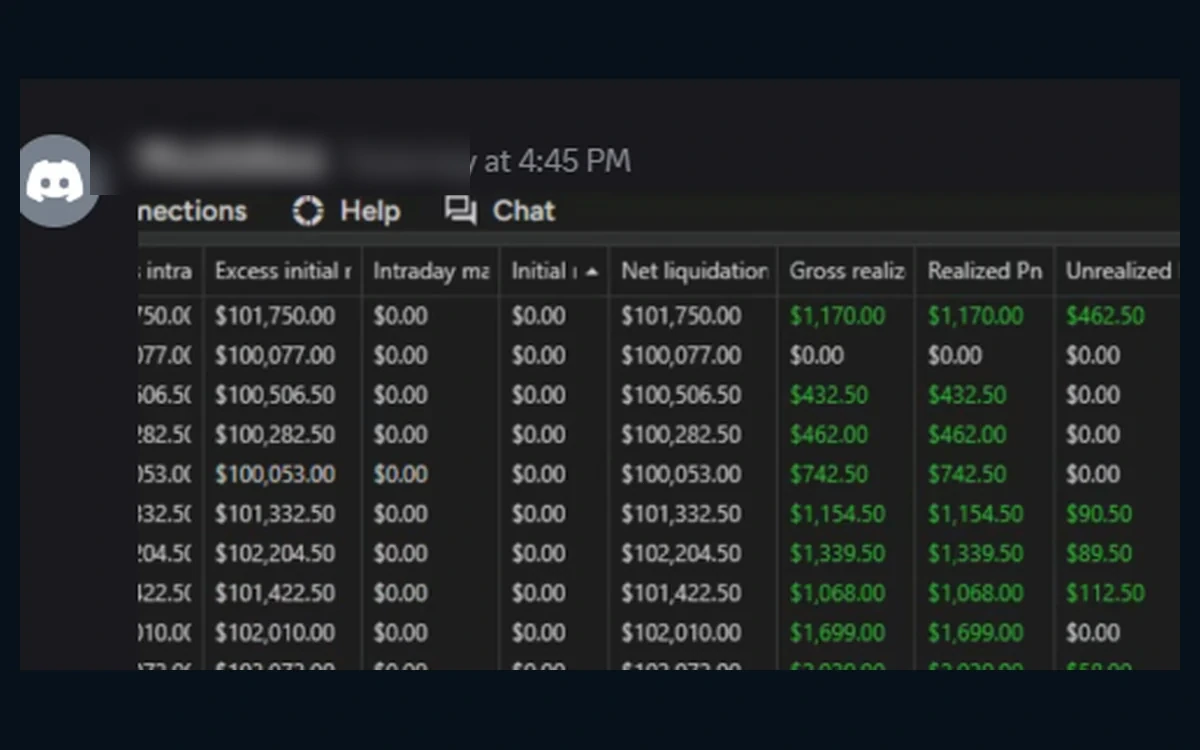1200x750 pixels.
Task: Select Net liquidation cell $101,750.00
Action: point(681,316)
